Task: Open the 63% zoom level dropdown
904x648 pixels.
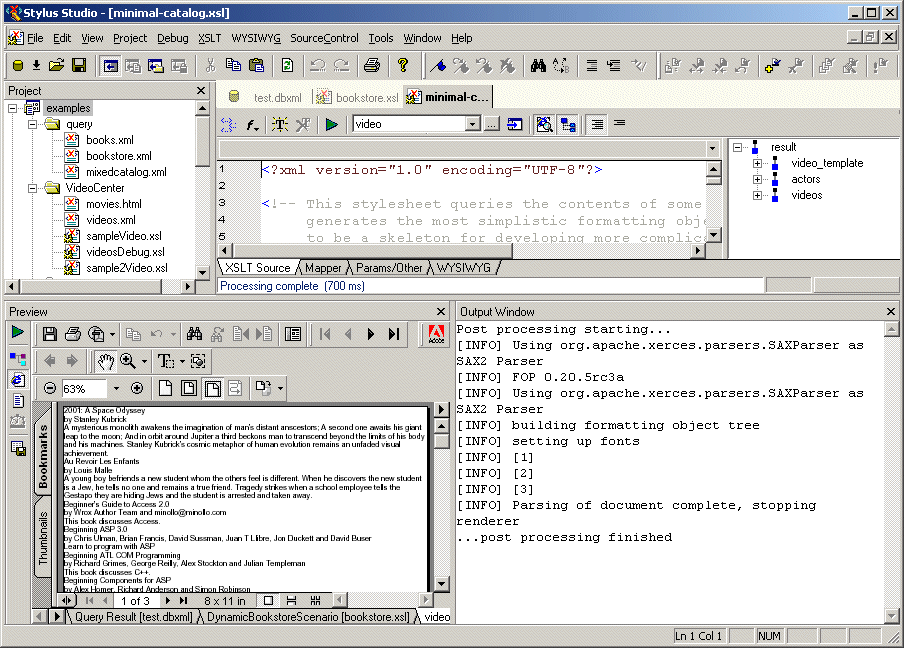Action: tap(116, 388)
